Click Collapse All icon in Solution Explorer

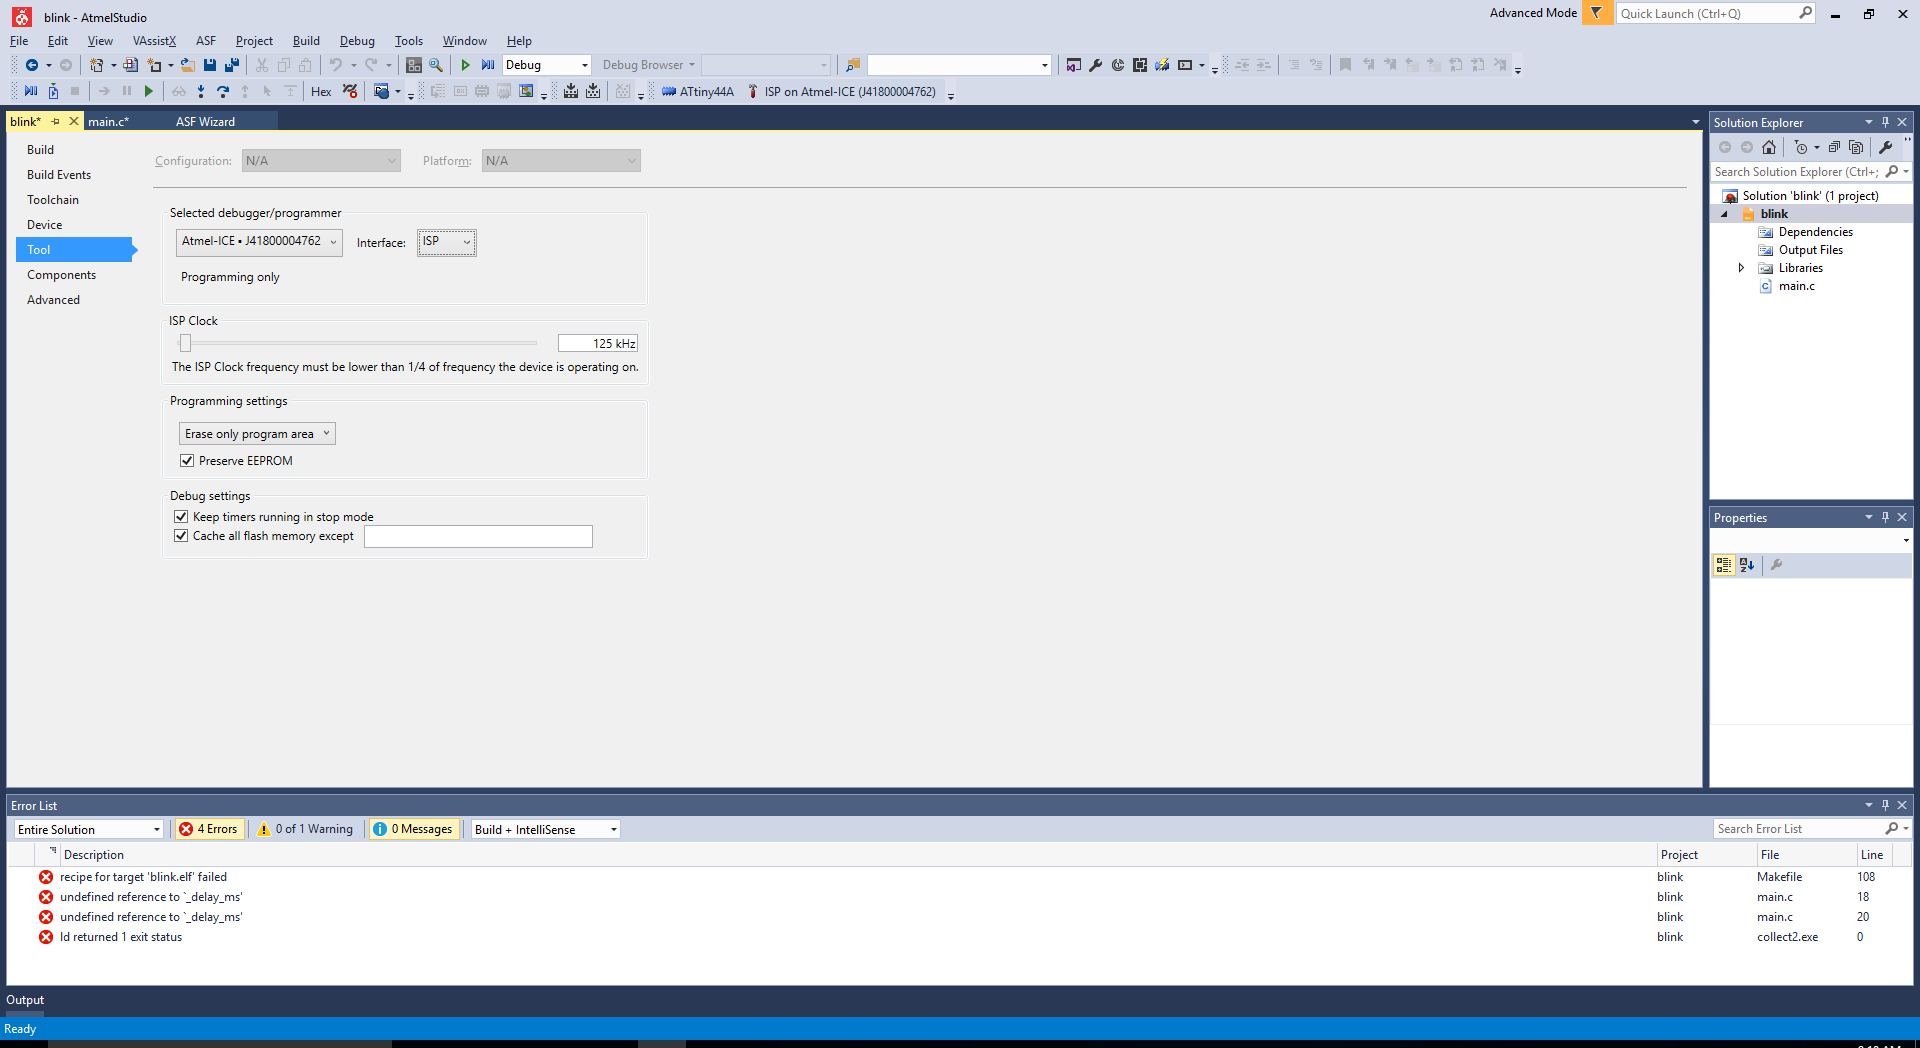coord(1834,147)
